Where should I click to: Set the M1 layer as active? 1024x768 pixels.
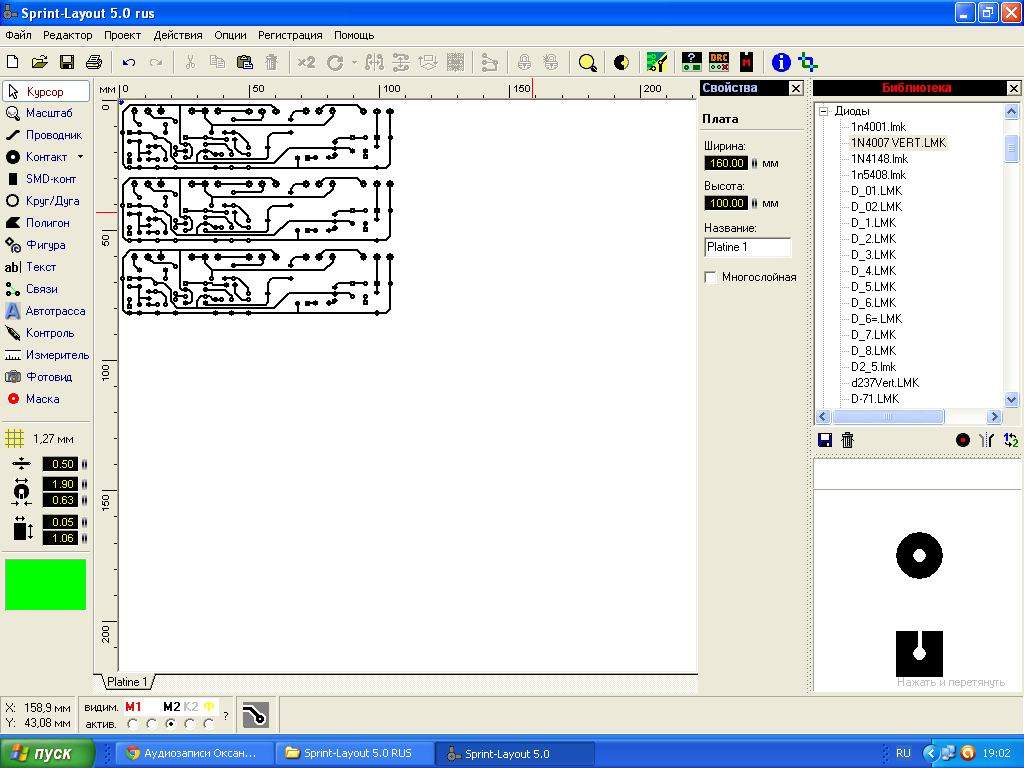click(x=133, y=723)
